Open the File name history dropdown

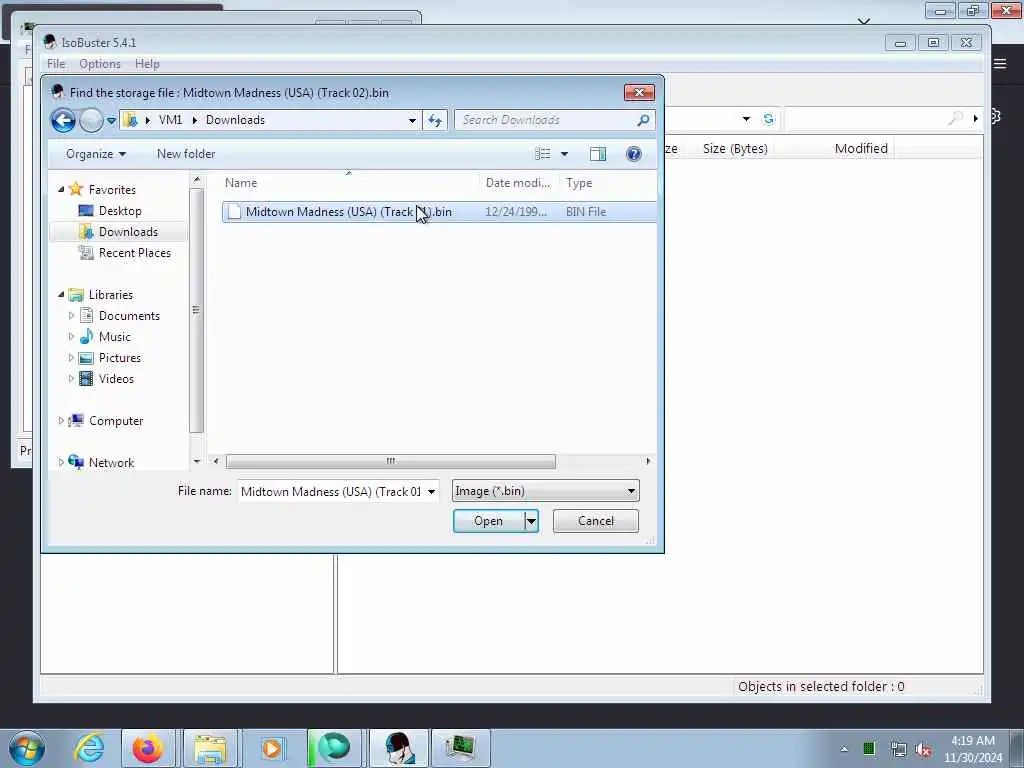[432, 491]
